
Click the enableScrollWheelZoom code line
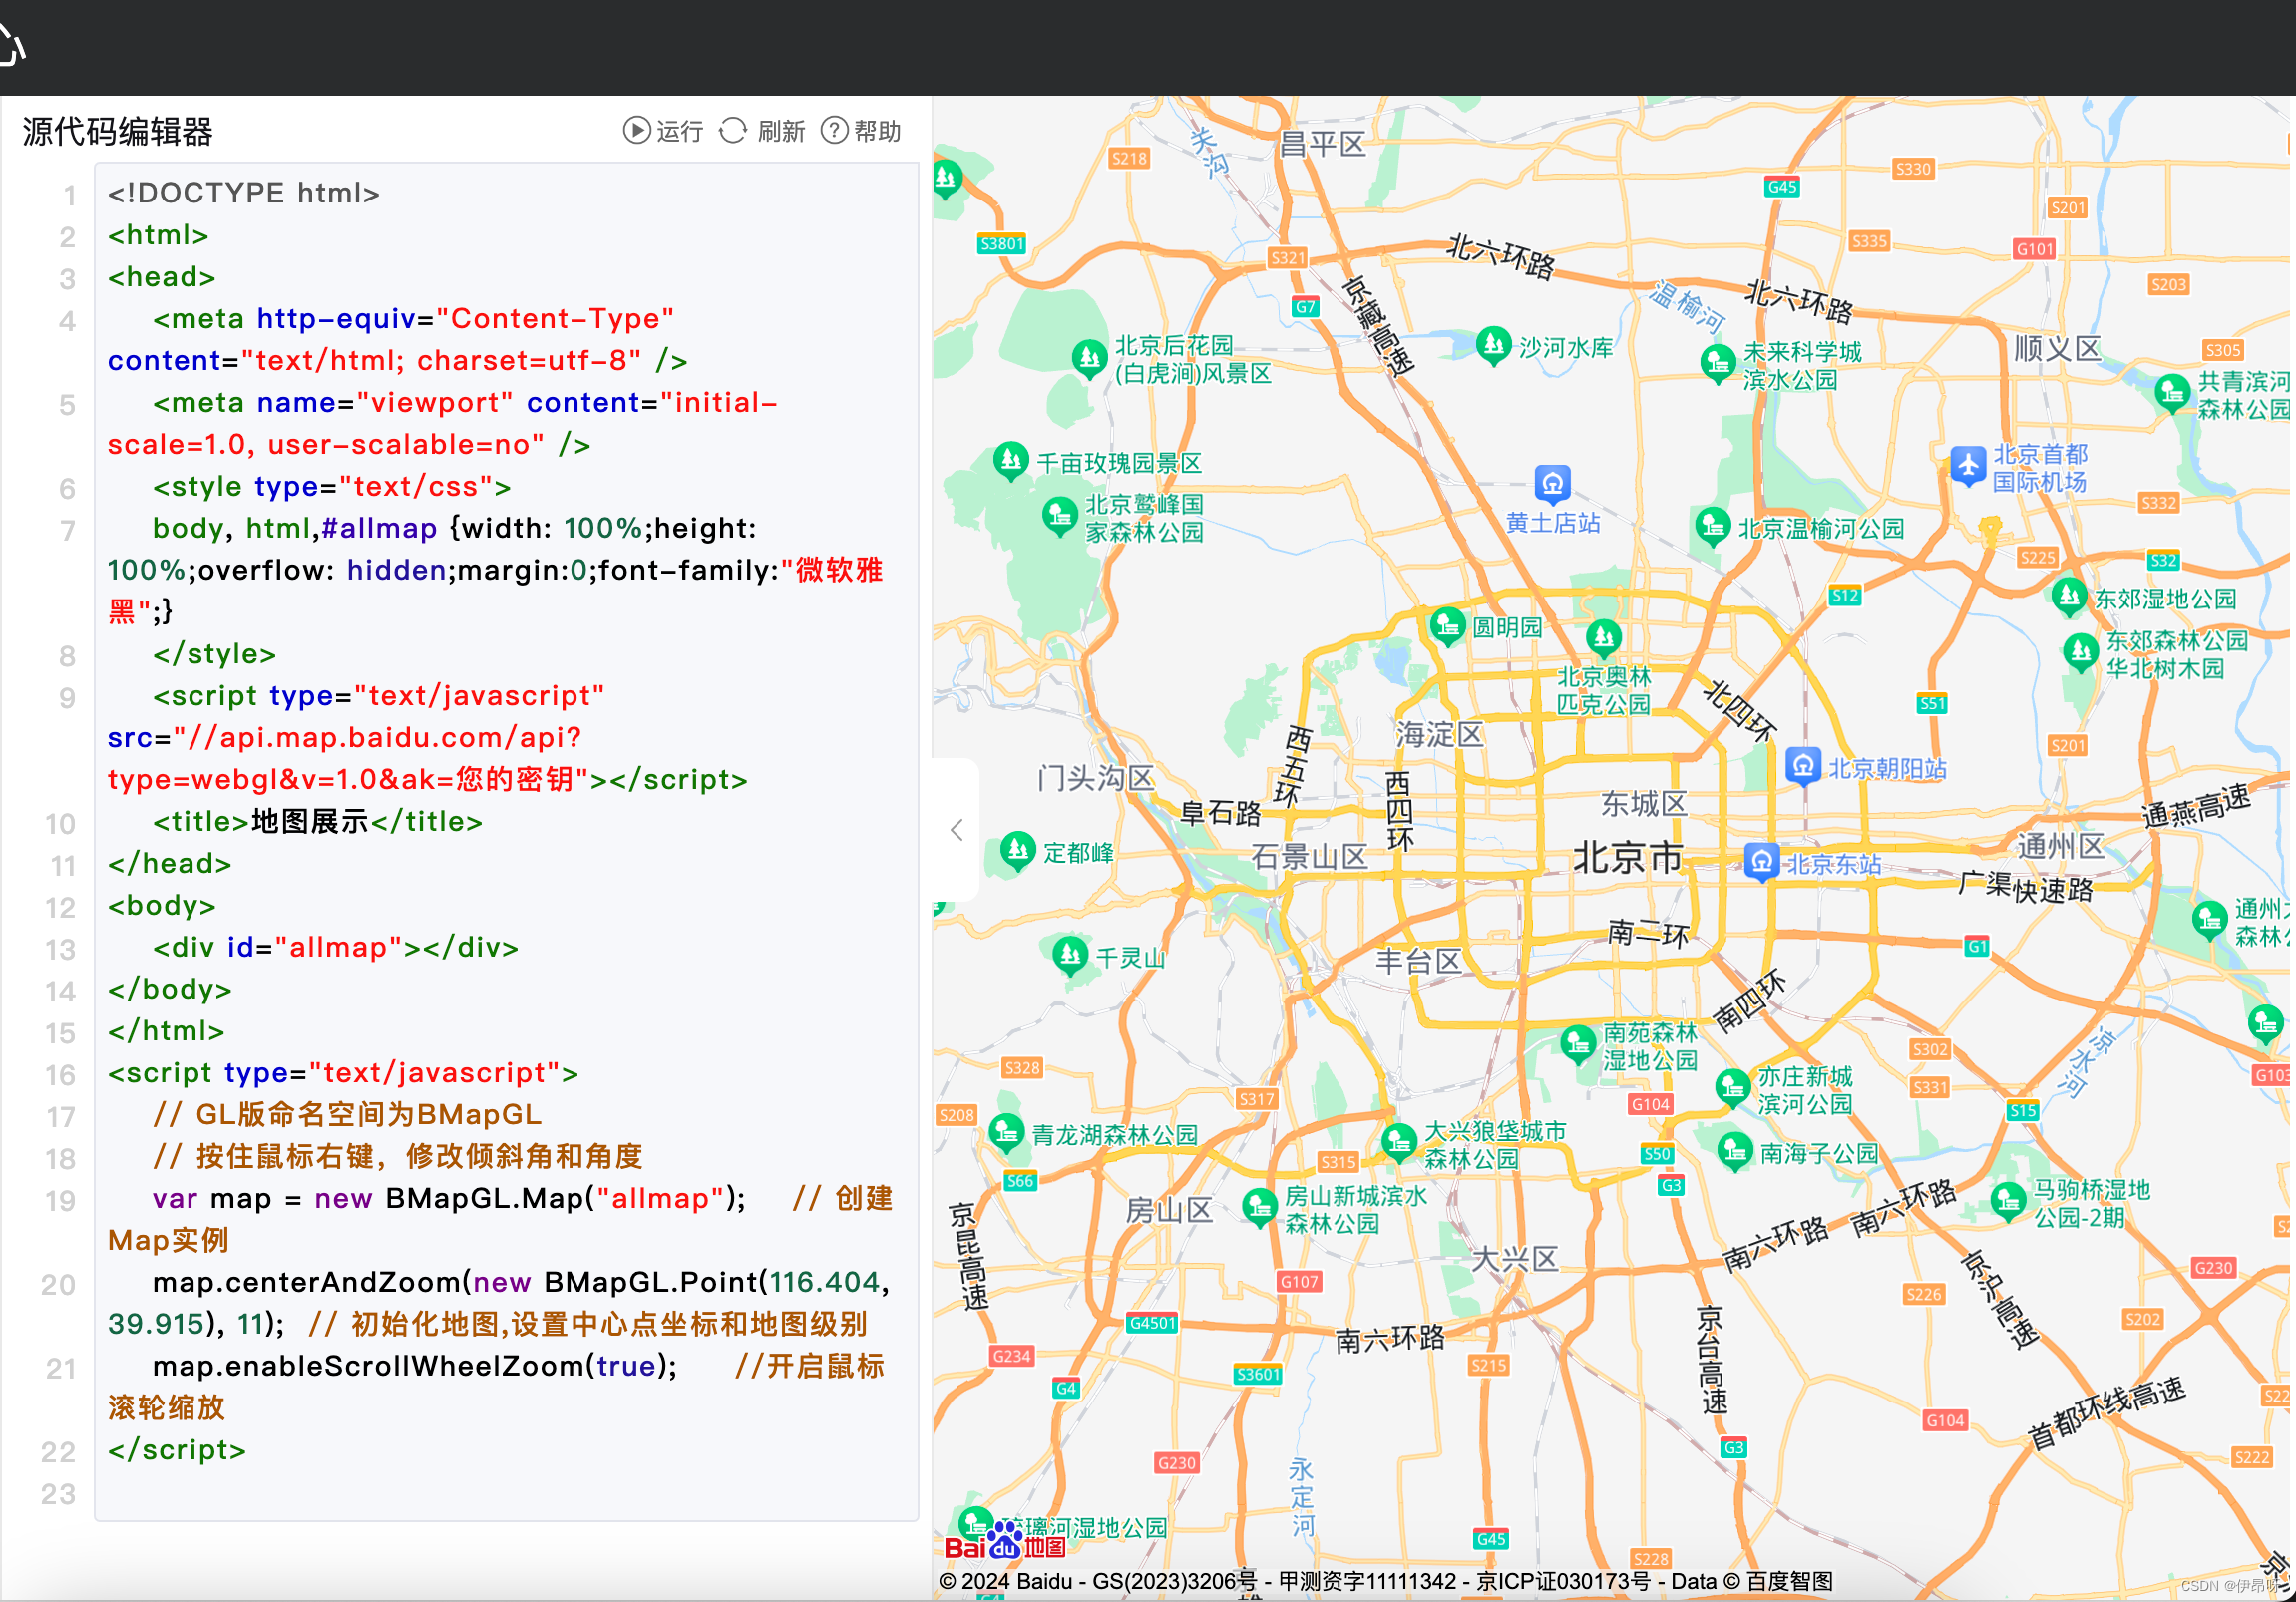[496, 1387]
